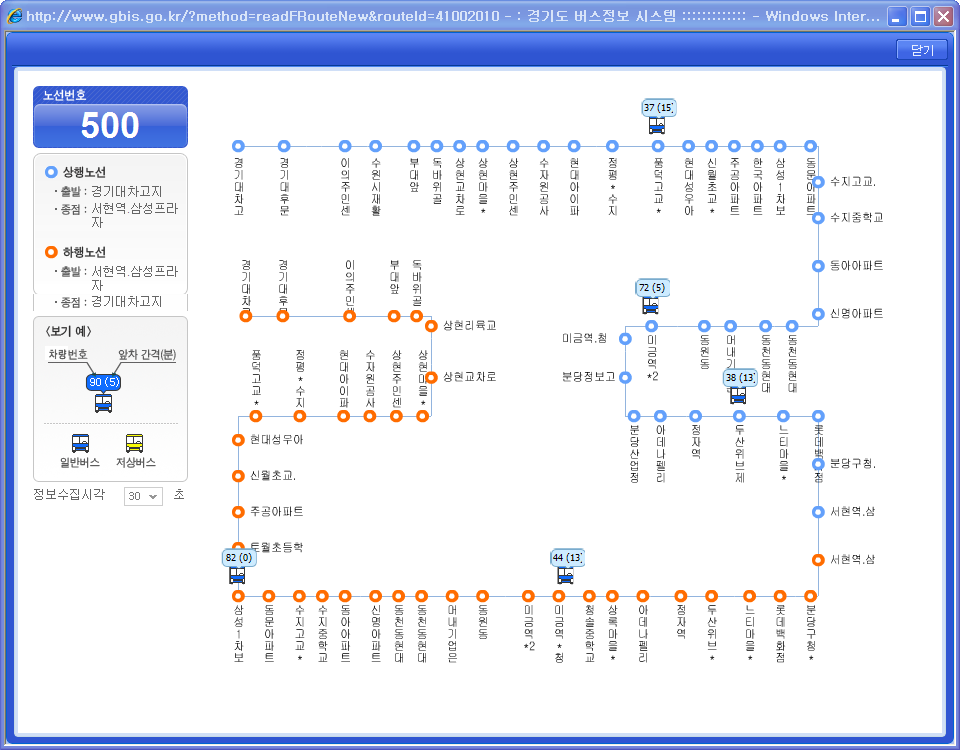Select orange stop marker for 수지고교*
Viewport: 960px width, 750px height.
pos(299,596)
